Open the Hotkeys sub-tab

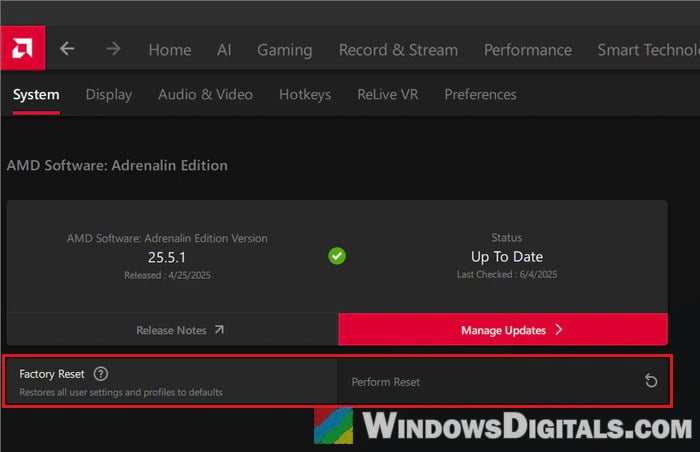305,95
